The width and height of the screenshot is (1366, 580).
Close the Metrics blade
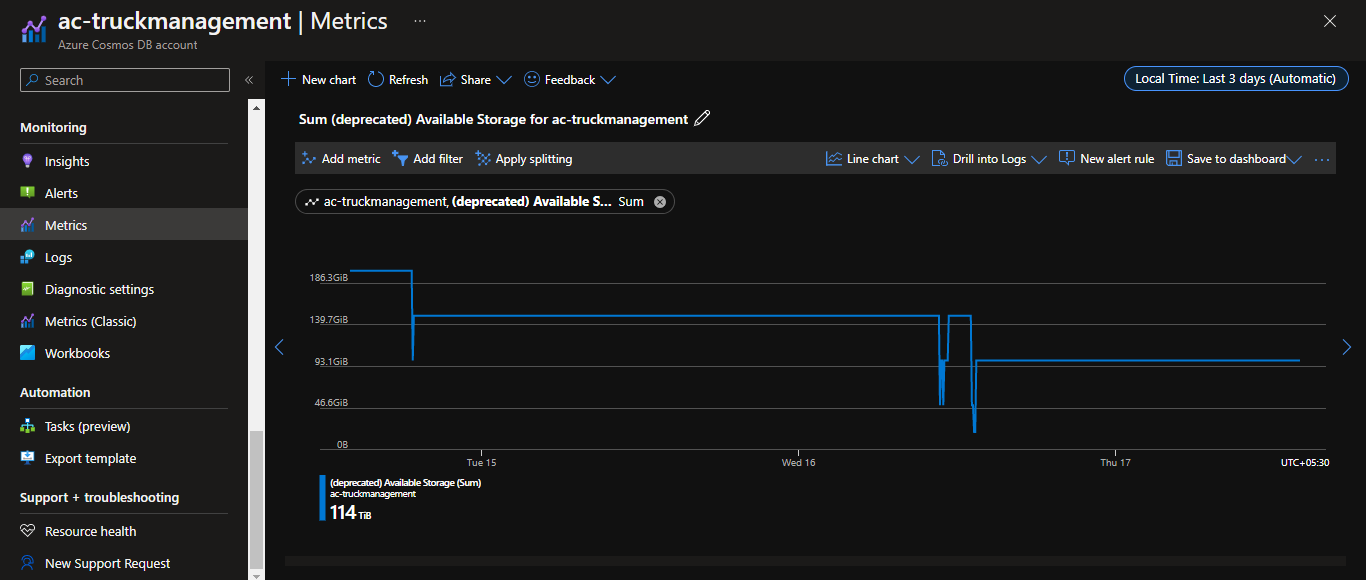(x=1330, y=21)
